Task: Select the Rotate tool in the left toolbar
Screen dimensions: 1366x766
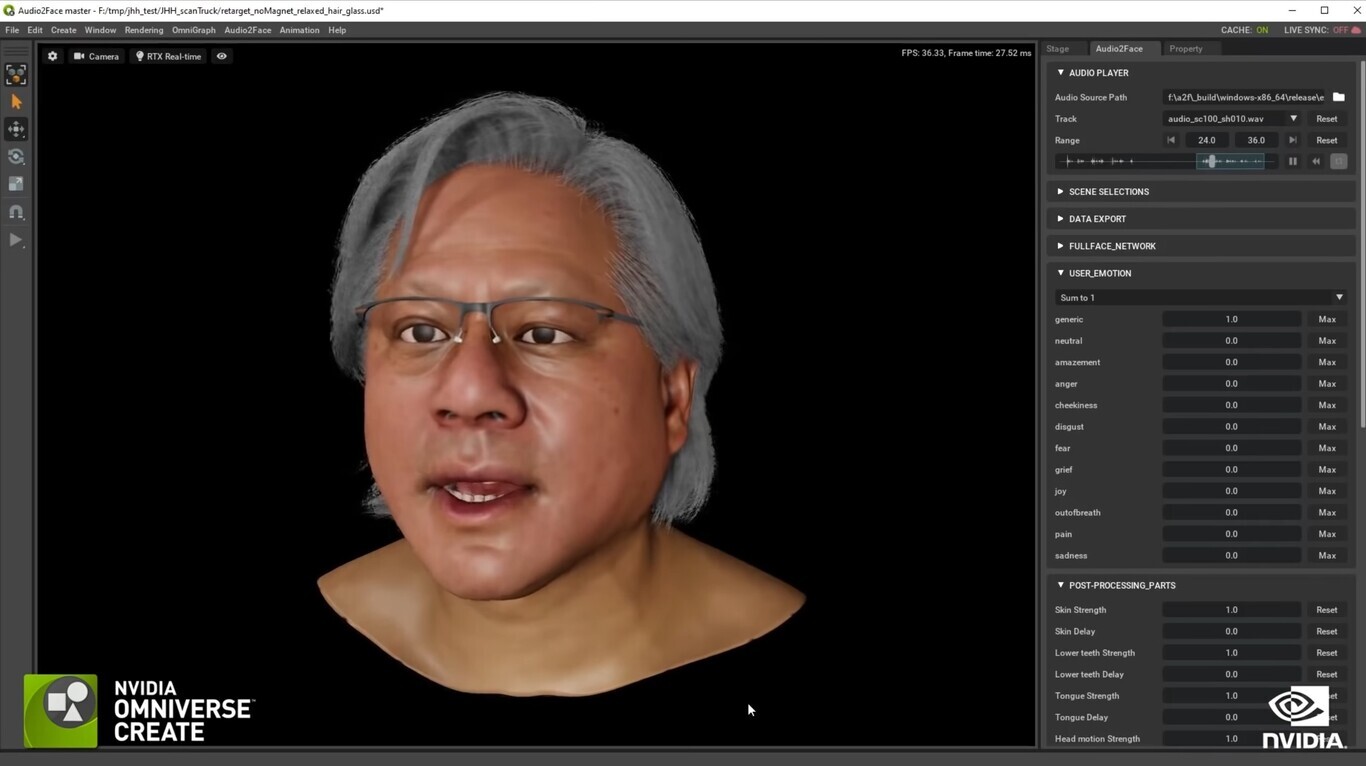Action: click(x=16, y=156)
